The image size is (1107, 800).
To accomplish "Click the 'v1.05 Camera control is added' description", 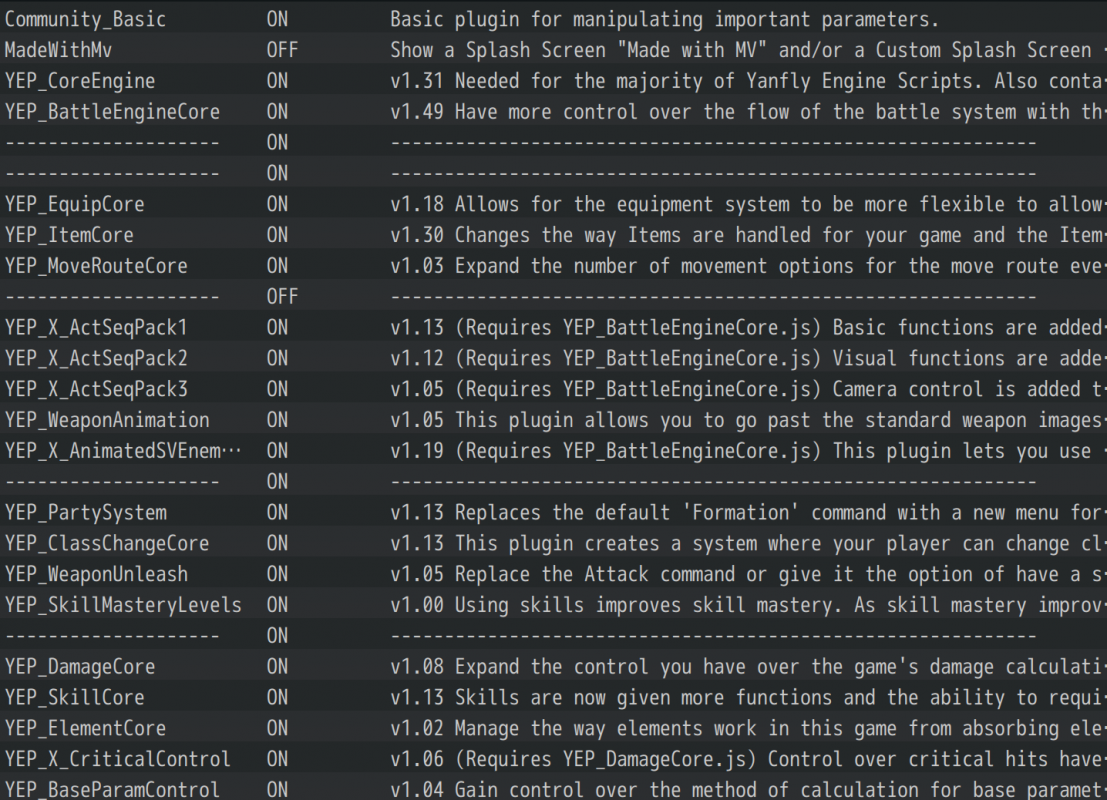I will pyautogui.click(x=747, y=389).
